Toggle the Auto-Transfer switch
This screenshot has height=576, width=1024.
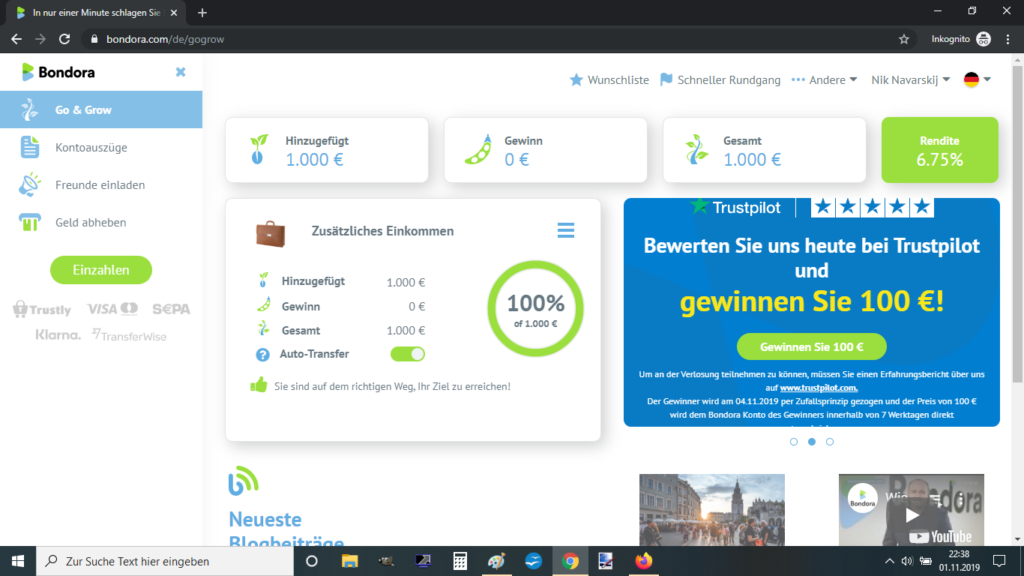408,354
